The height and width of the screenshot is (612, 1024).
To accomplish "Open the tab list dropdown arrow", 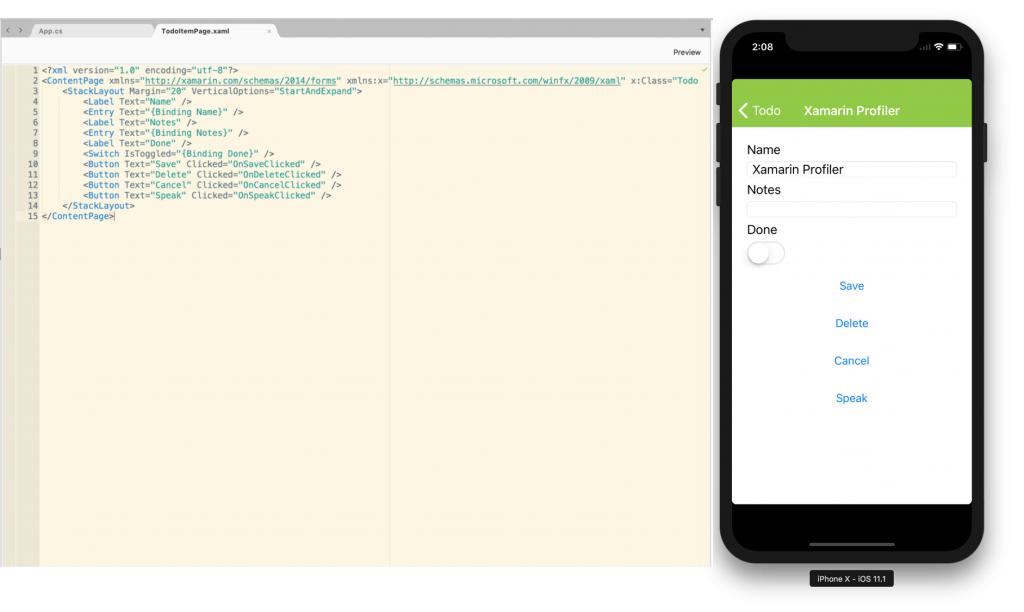I will point(702,30).
